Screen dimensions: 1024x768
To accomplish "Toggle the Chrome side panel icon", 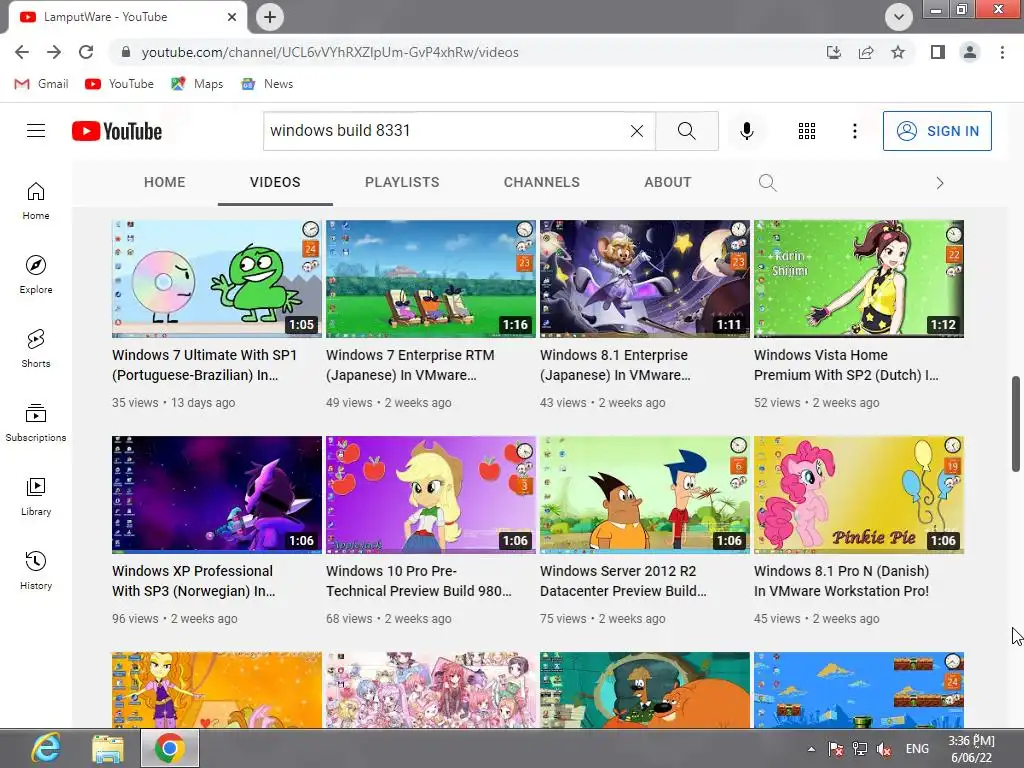I will point(938,52).
